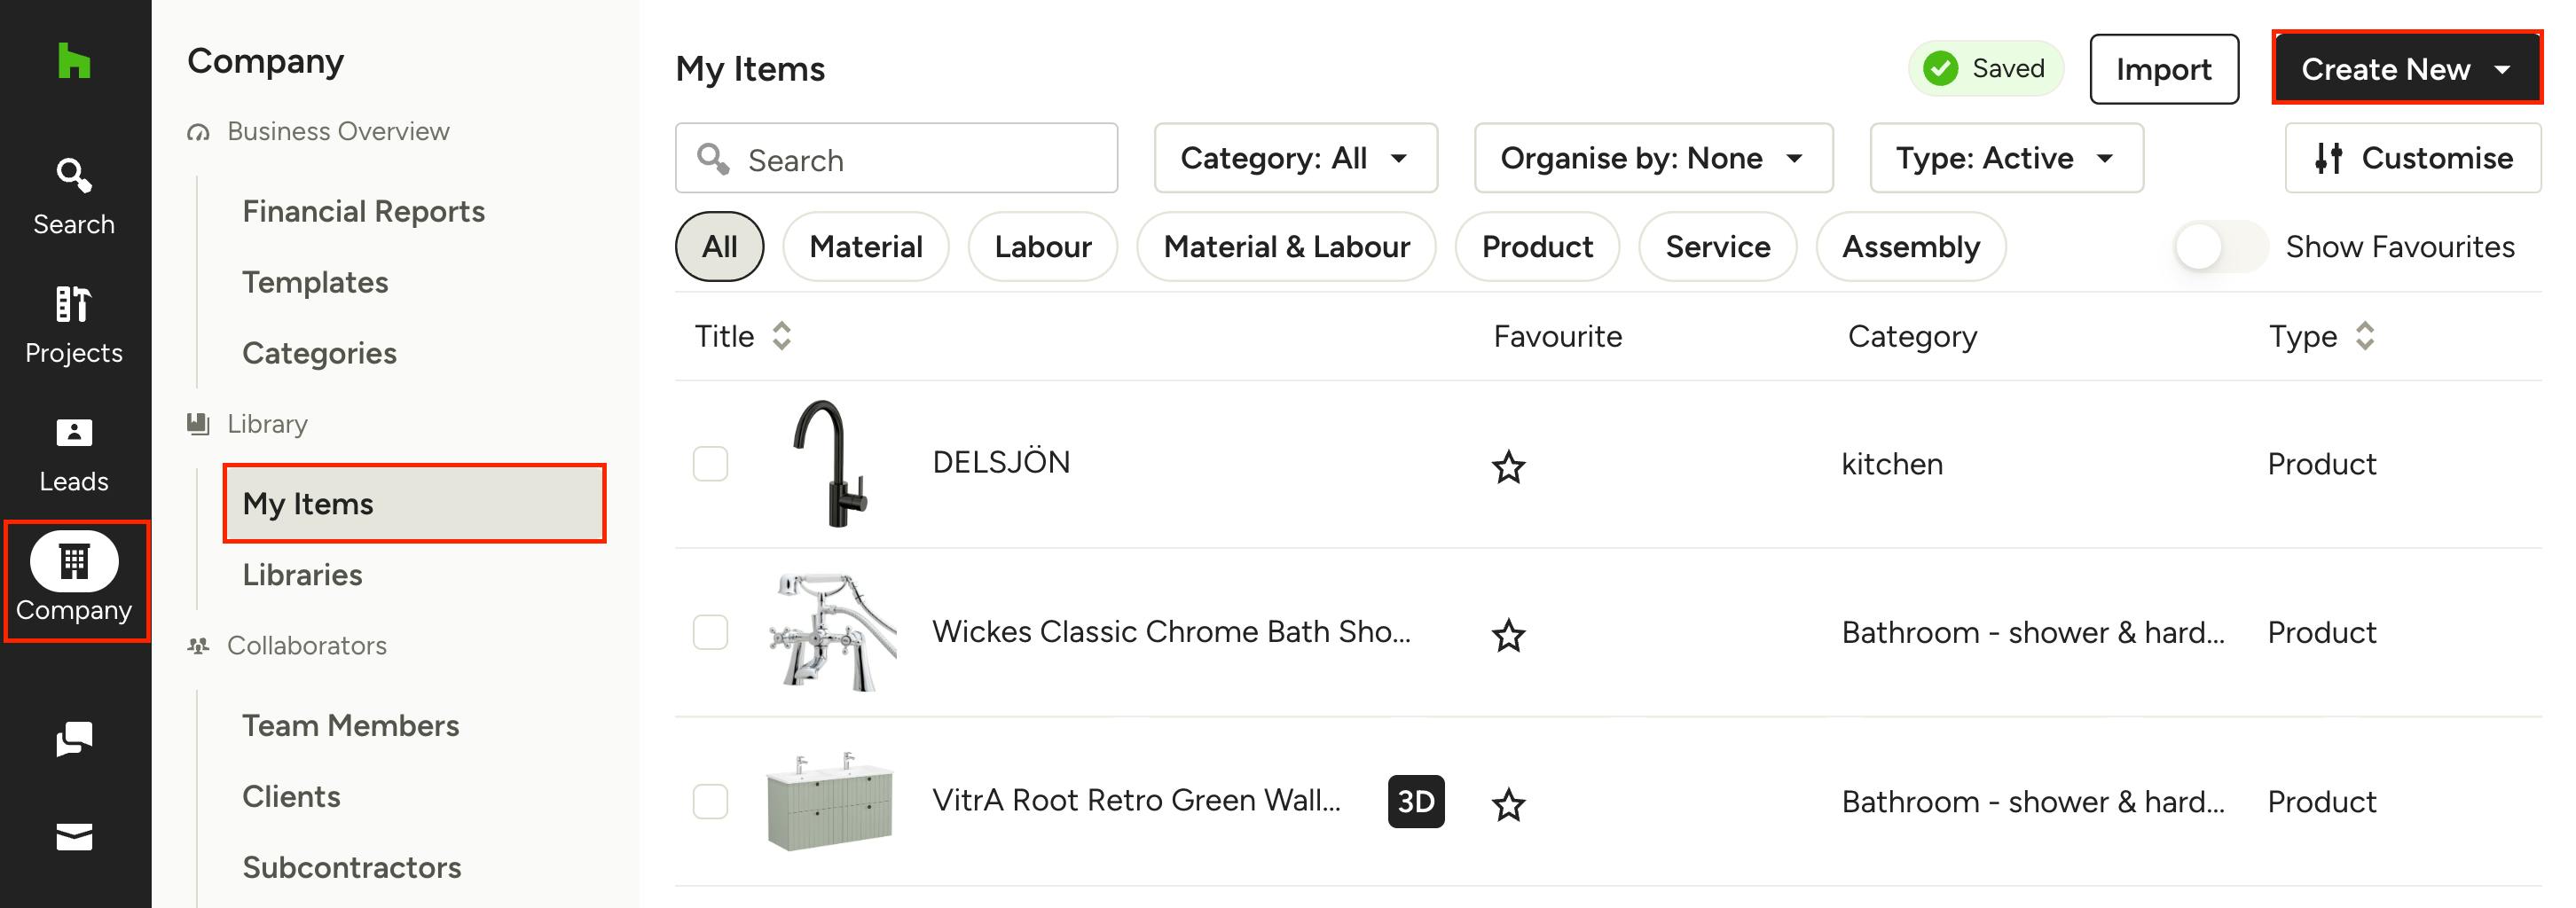
Task: Open the Type: Active dropdown
Action: (2006, 158)
